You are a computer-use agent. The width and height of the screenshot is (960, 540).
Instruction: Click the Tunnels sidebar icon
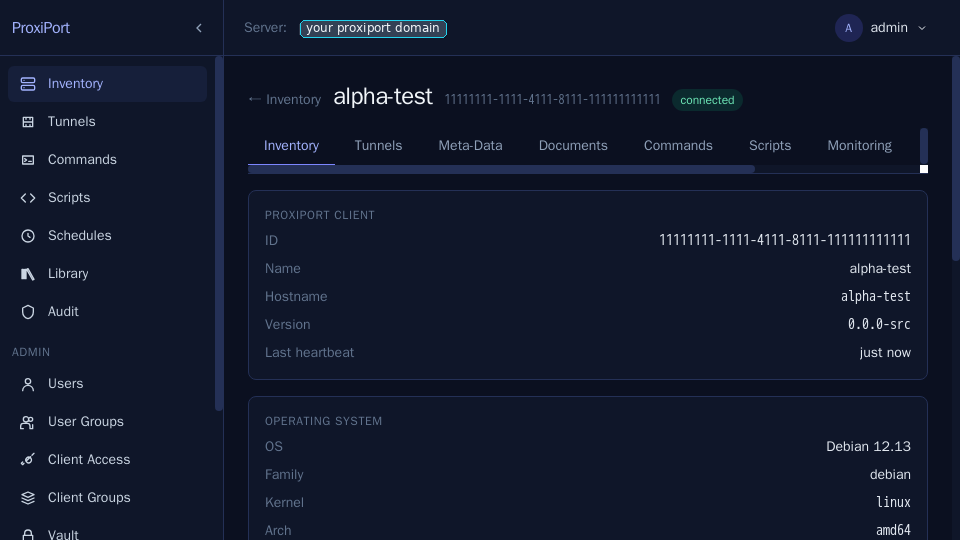(x=28, y=122)
